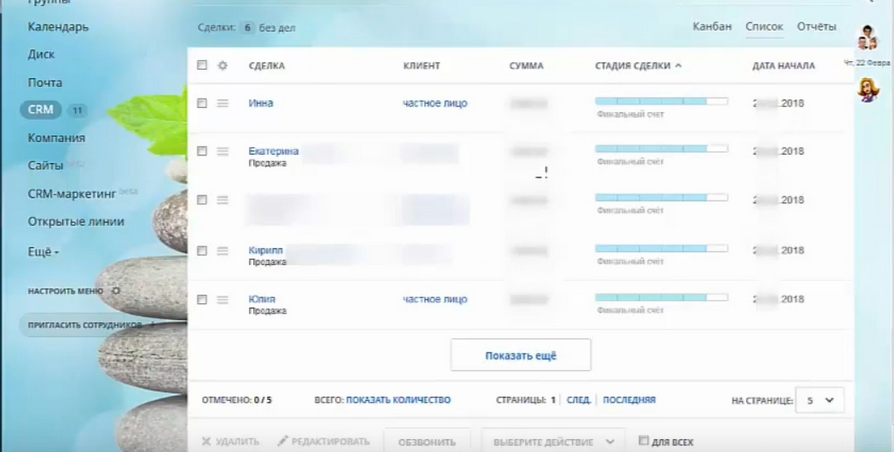Click the без дел counter 6 filter
This screenshot has width=894, height=452.
click(247, 27)
